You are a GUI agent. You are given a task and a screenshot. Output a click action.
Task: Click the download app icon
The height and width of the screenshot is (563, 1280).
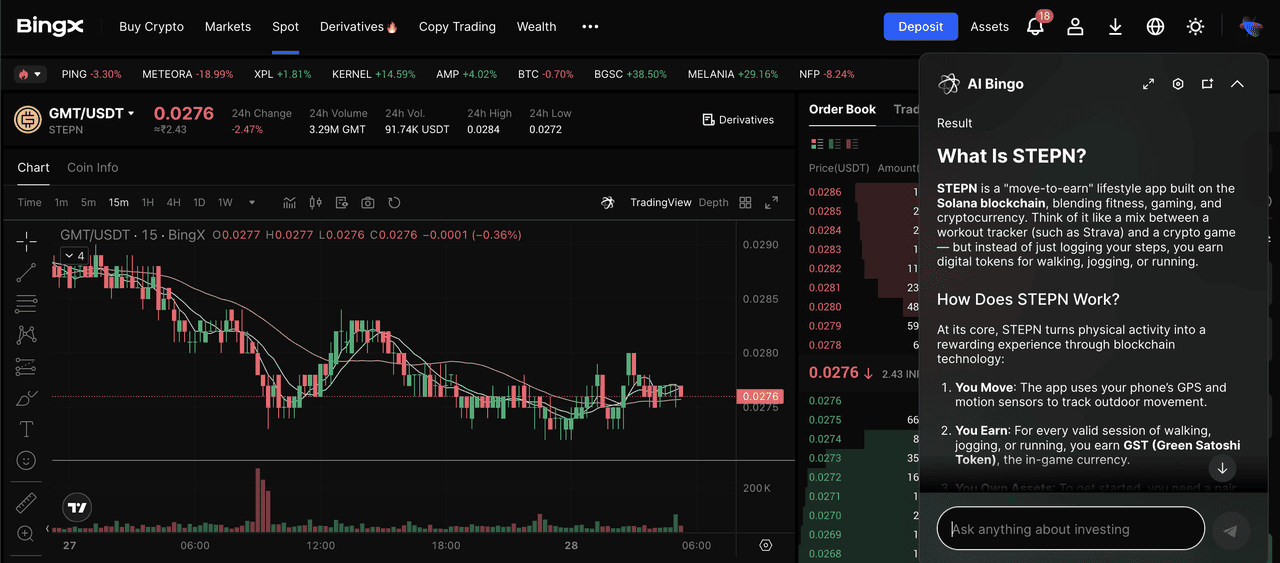tap(1115, 27)
